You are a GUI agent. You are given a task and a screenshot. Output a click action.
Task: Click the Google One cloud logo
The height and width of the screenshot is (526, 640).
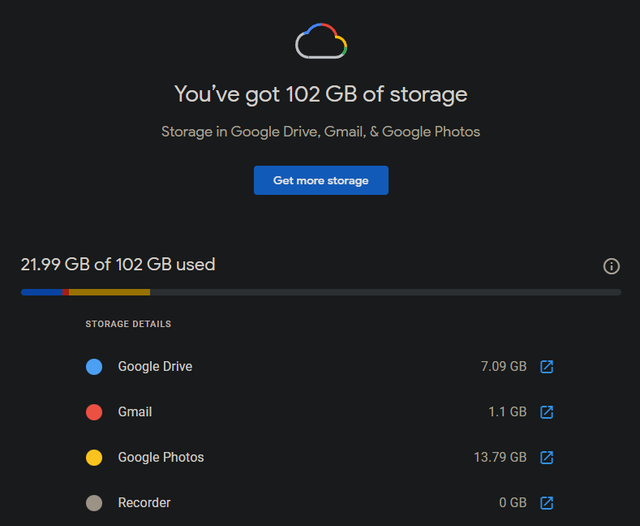321,41
